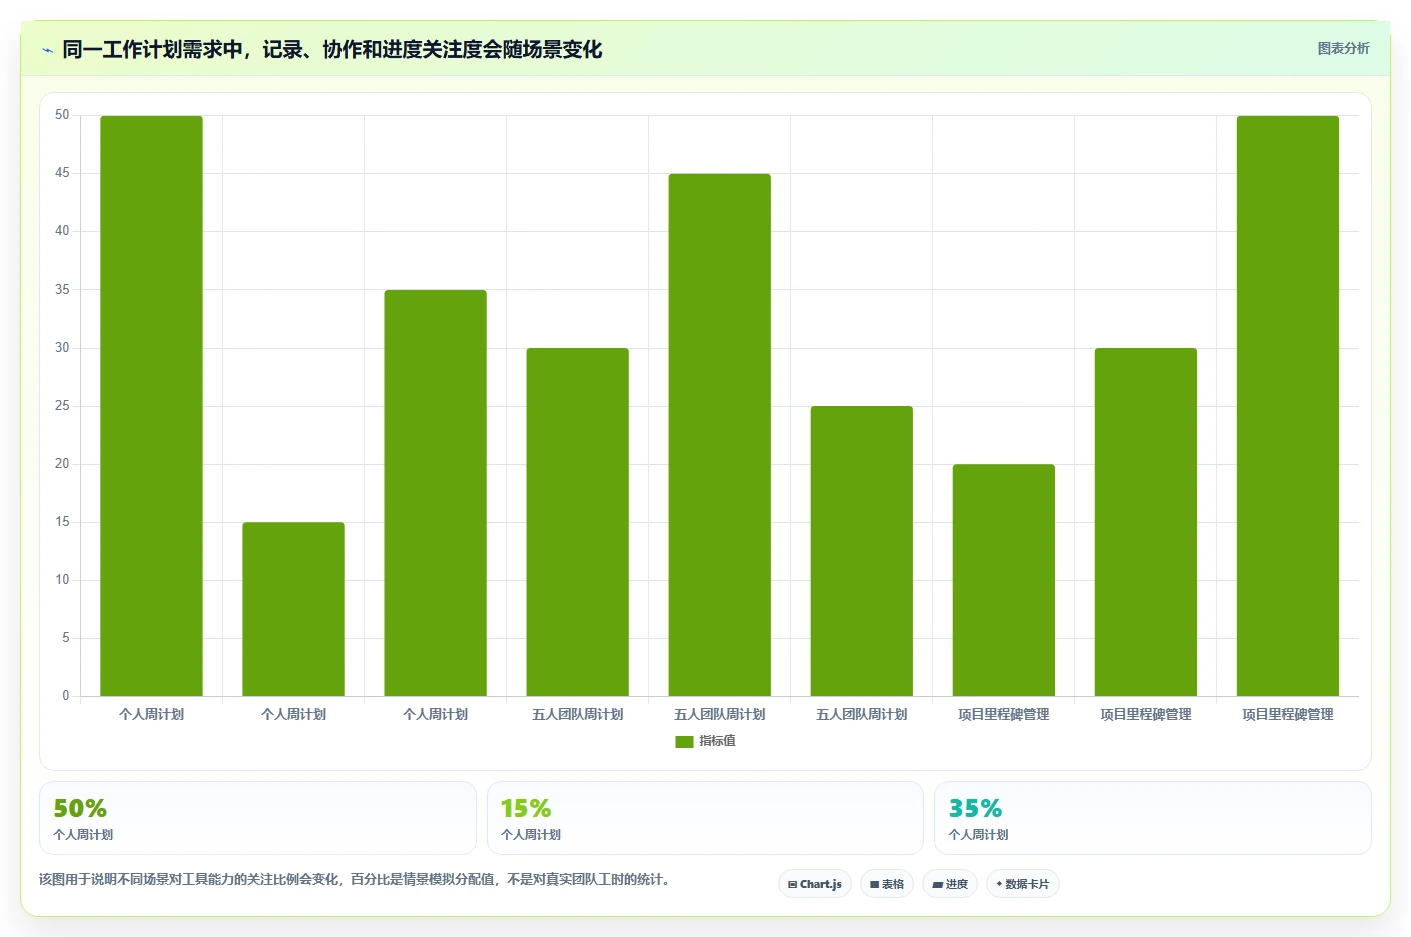Open the 35% 个人周计划 stat card

(x=1152, y=818)
